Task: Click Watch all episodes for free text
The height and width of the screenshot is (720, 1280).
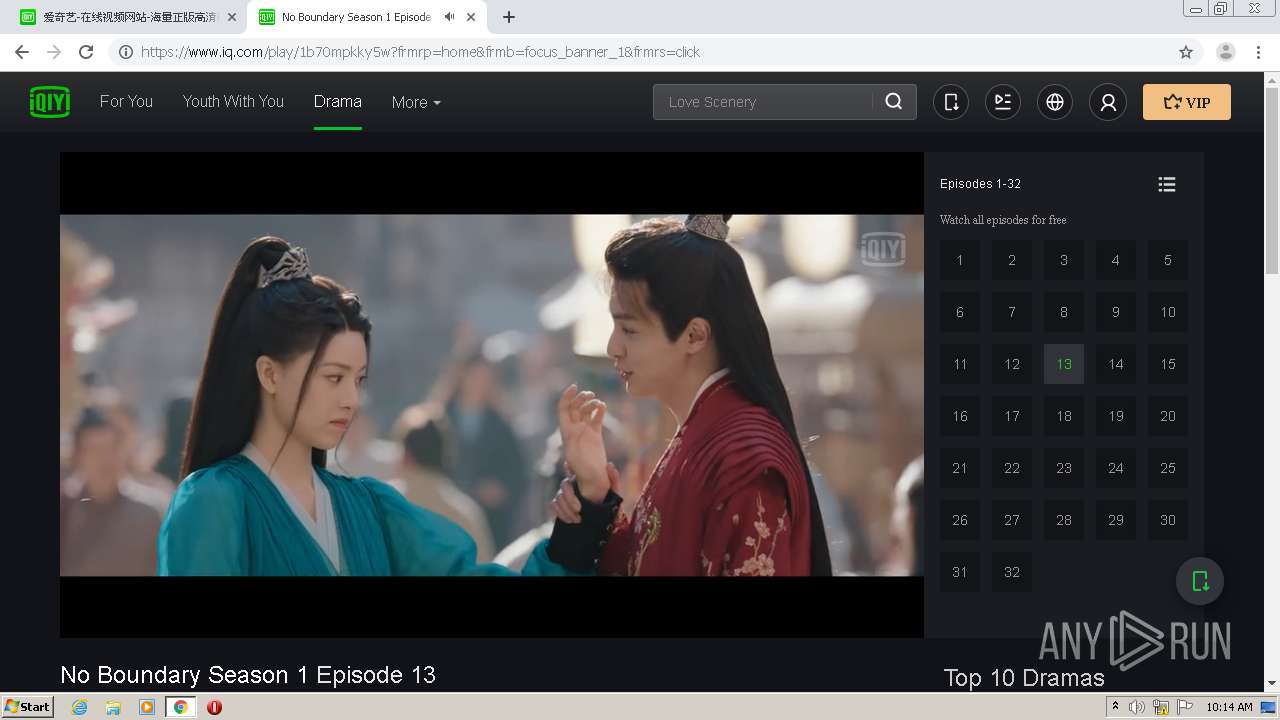Action: pyautogui.click(x=1003, y=220)
